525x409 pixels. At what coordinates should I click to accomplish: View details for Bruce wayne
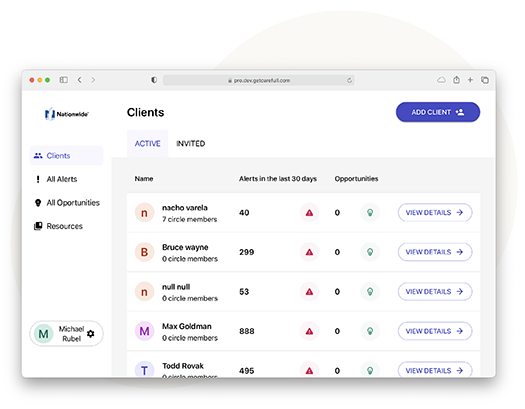(x=435, y=252)
